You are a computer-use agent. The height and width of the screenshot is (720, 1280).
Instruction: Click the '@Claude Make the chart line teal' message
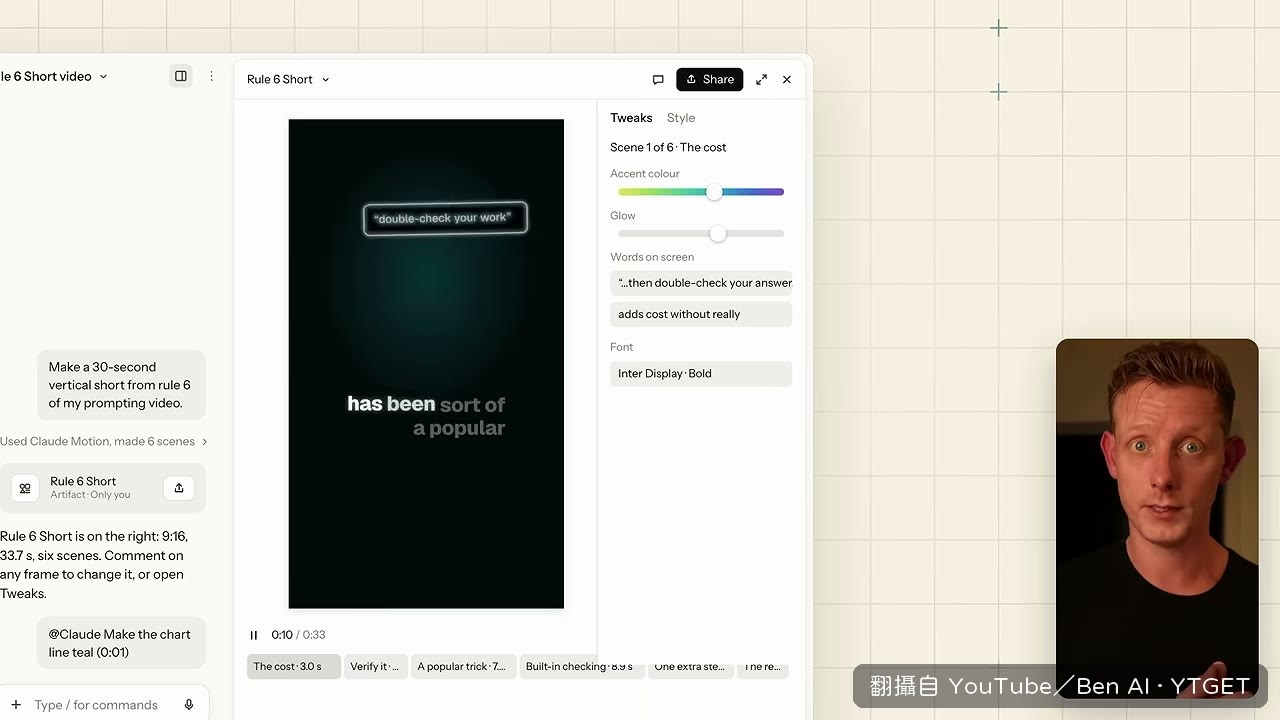pyautogui.click(x=121, y=643)
